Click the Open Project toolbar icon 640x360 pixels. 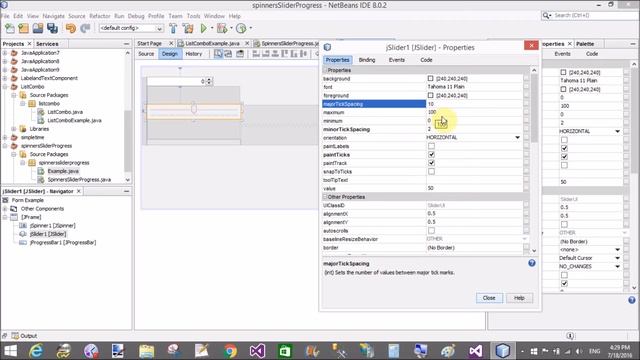coord(38,28)
